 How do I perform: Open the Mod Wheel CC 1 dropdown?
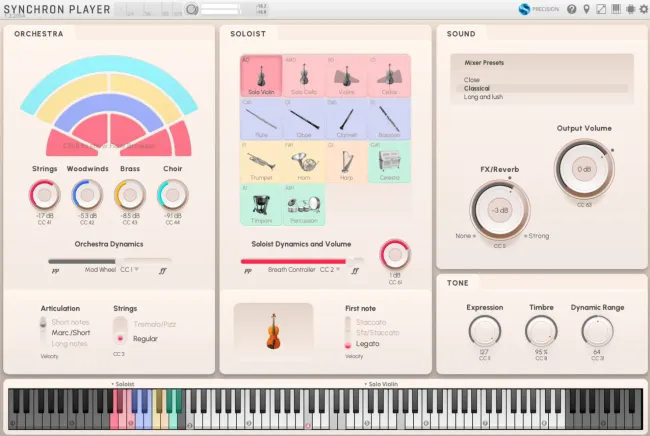(x=129, y=269)
